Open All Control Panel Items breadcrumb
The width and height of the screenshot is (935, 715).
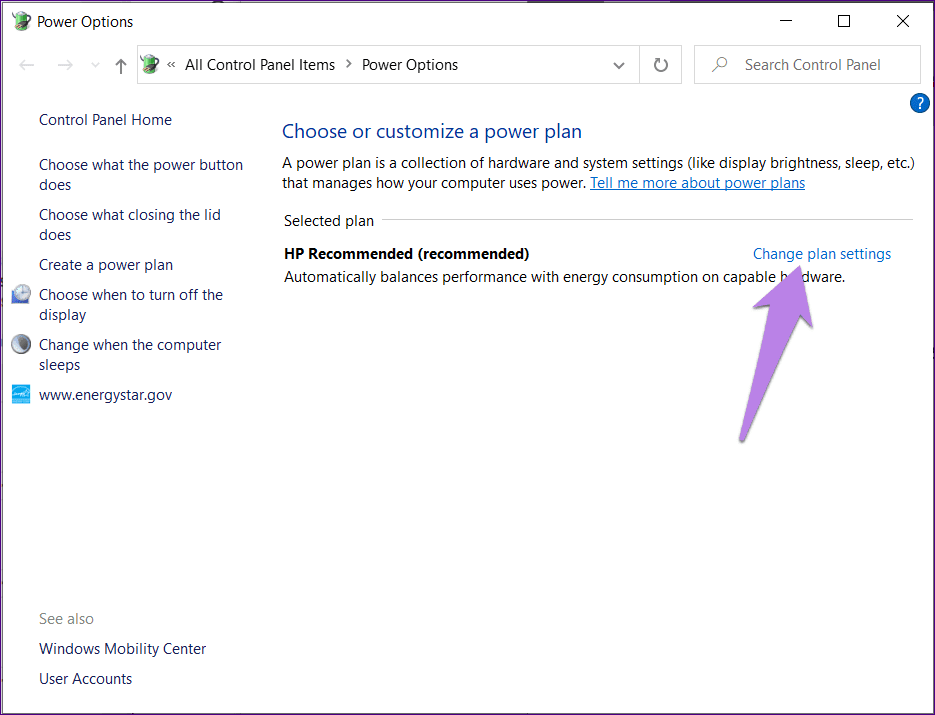pos(260,64)
